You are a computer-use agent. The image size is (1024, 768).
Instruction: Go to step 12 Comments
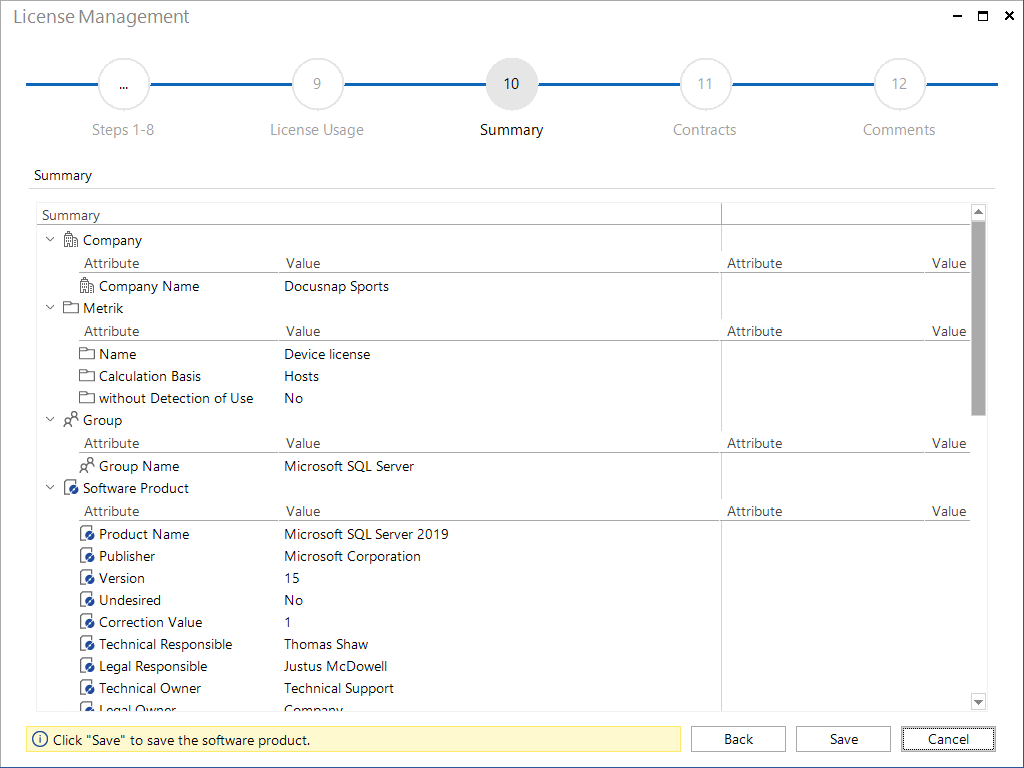[899, 84]
